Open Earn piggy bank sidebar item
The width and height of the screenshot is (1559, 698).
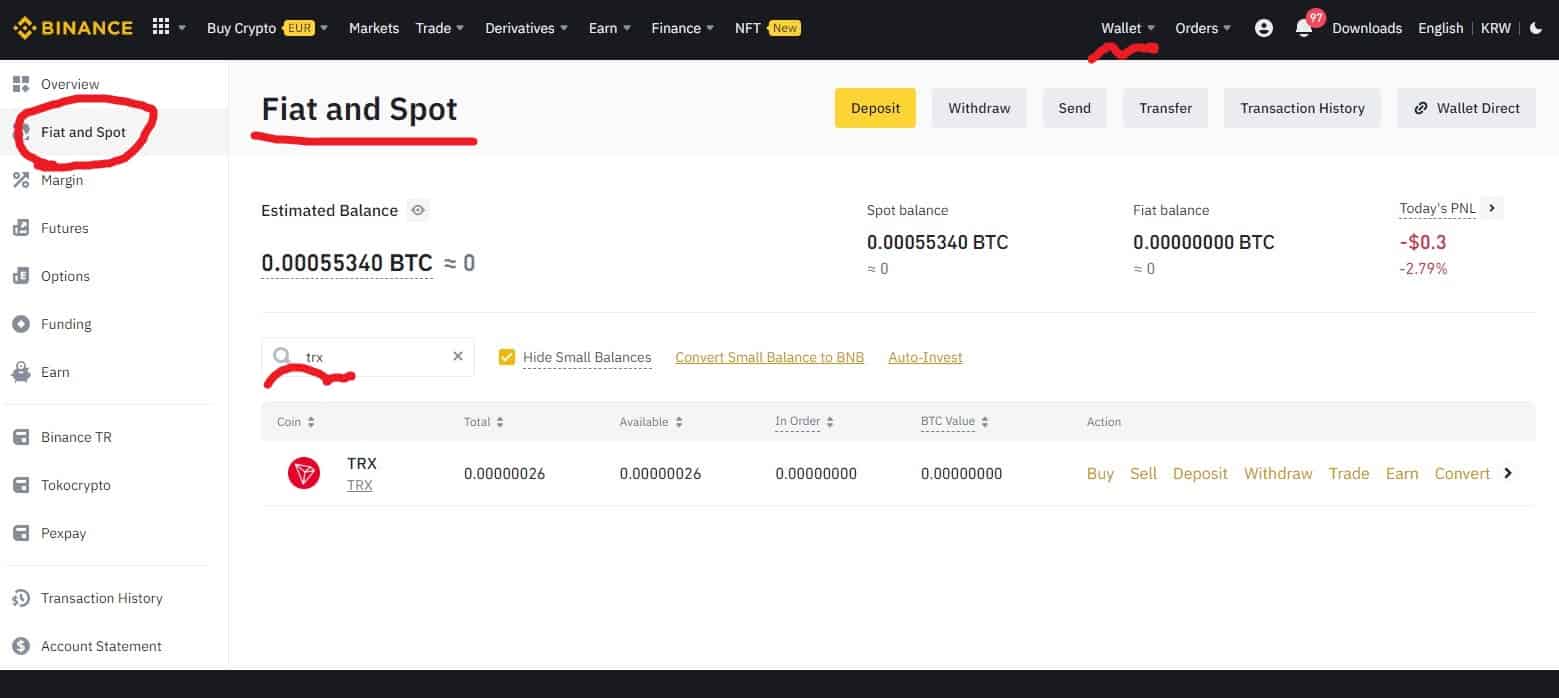click(x=55, y=372)
